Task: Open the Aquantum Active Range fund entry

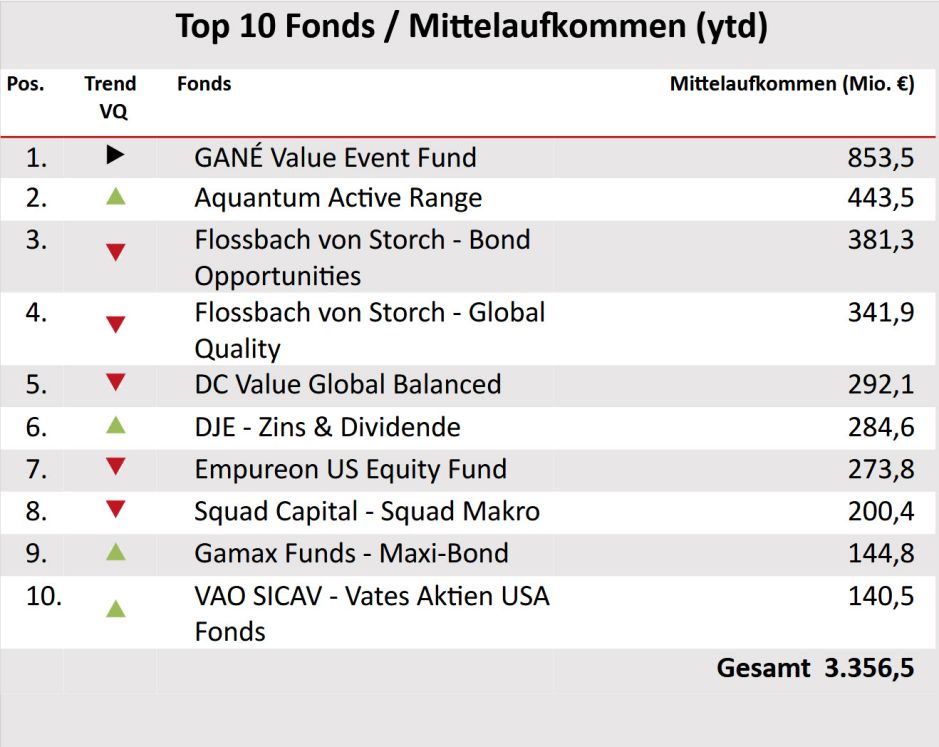Action: 338,198
